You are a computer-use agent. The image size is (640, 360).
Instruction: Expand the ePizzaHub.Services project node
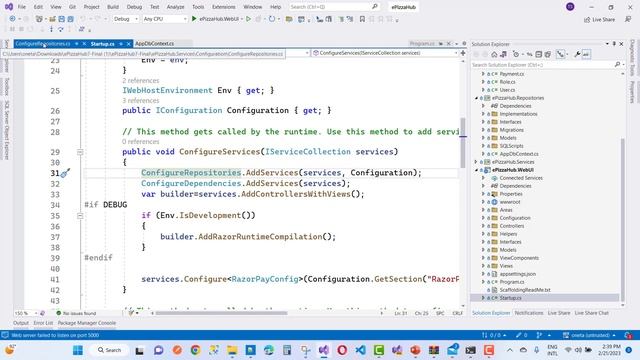pos(476,162)
